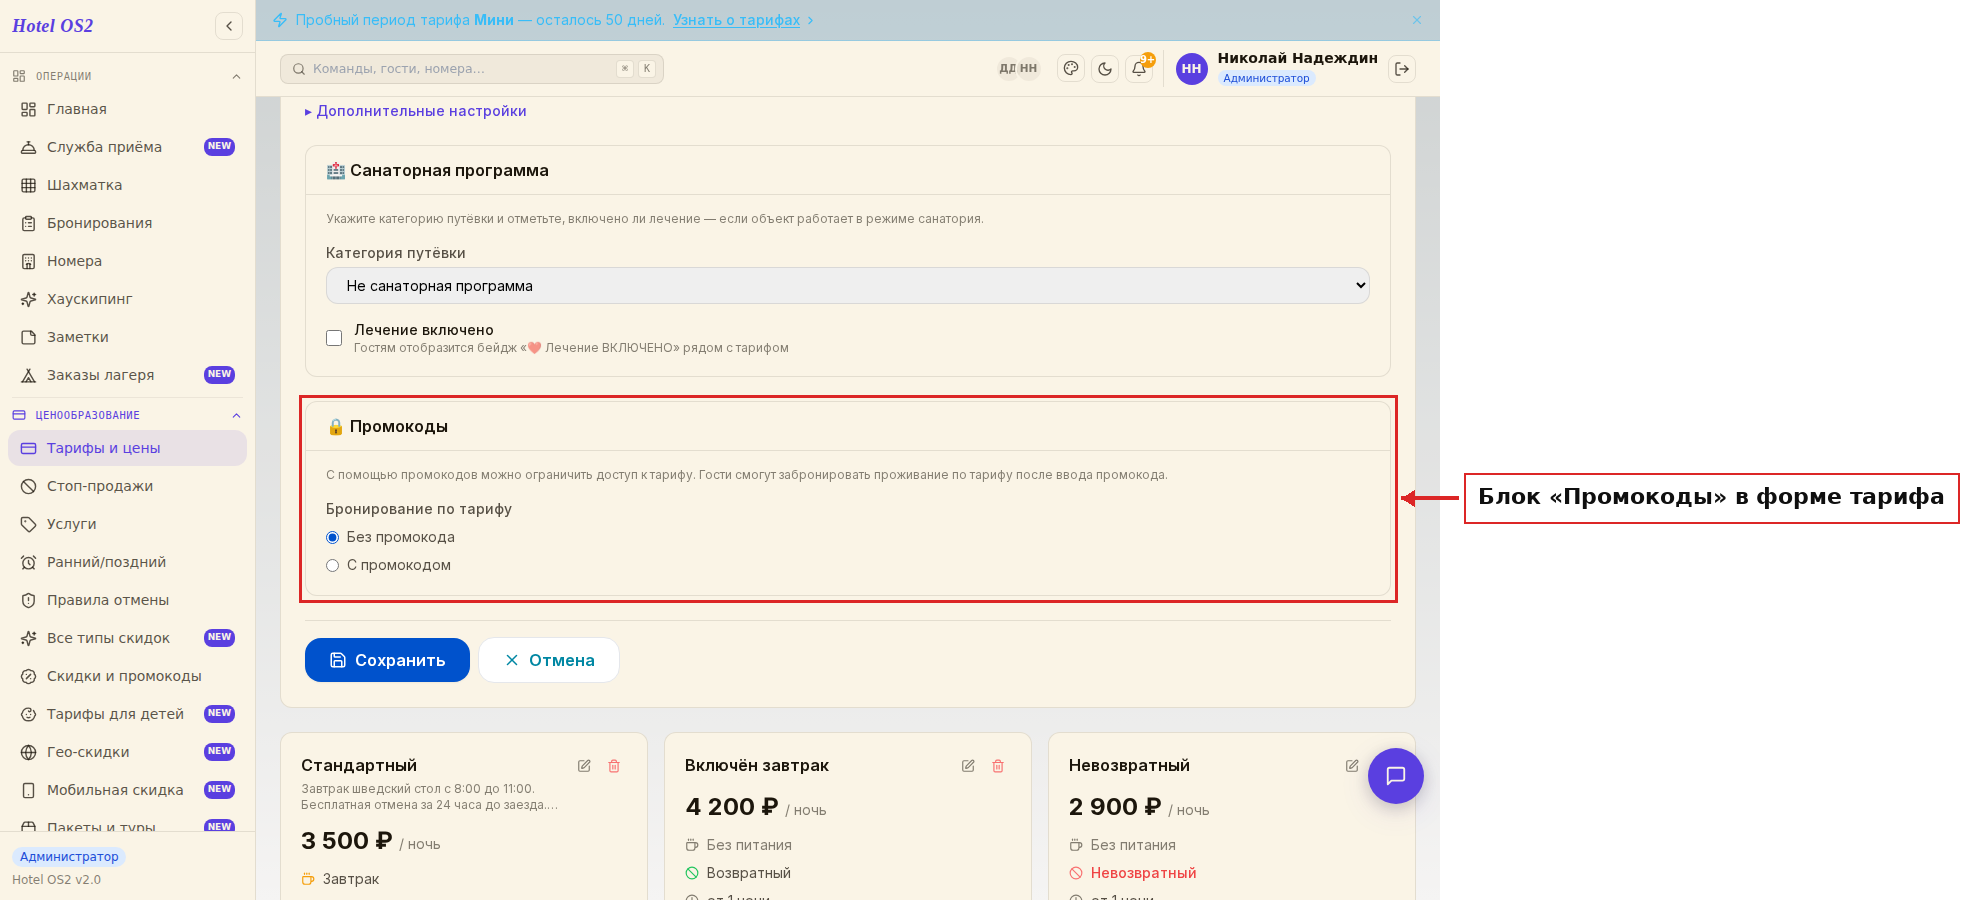1983x900 pixels.
Task: Collapse the ЦЕНООБРАЗОВАНИЕ sidebar group
Action: tap(236, 416)
